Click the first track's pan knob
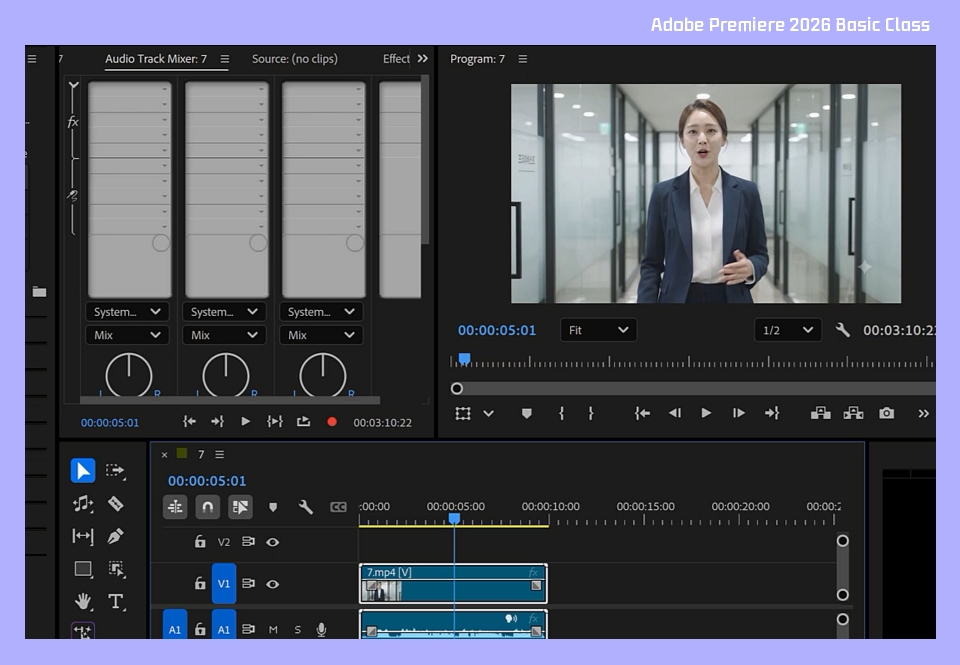This screenshot has height=665, width=960. coord(129,375)
